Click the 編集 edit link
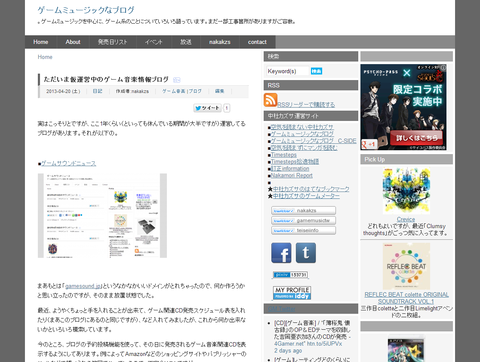This screenshot has width=480, height=362. (219, 91)
